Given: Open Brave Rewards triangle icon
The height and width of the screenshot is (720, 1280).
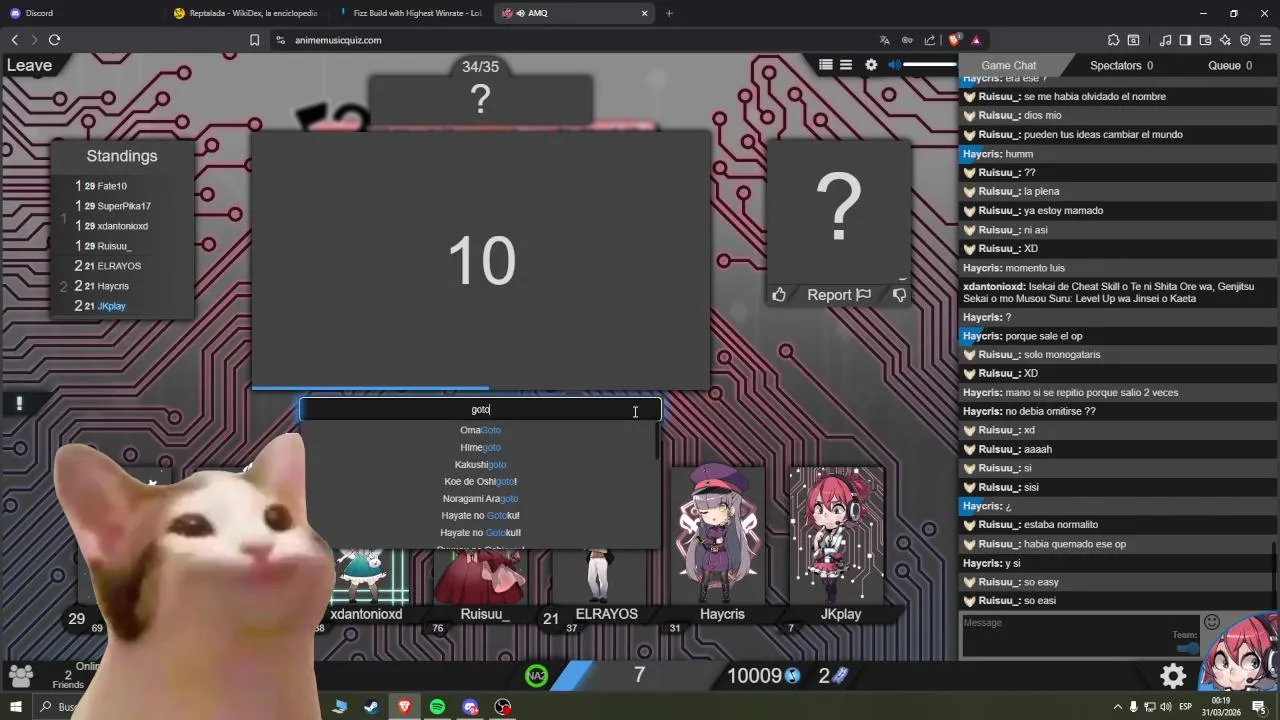Looking at the screenshot, I should point(976,40).
